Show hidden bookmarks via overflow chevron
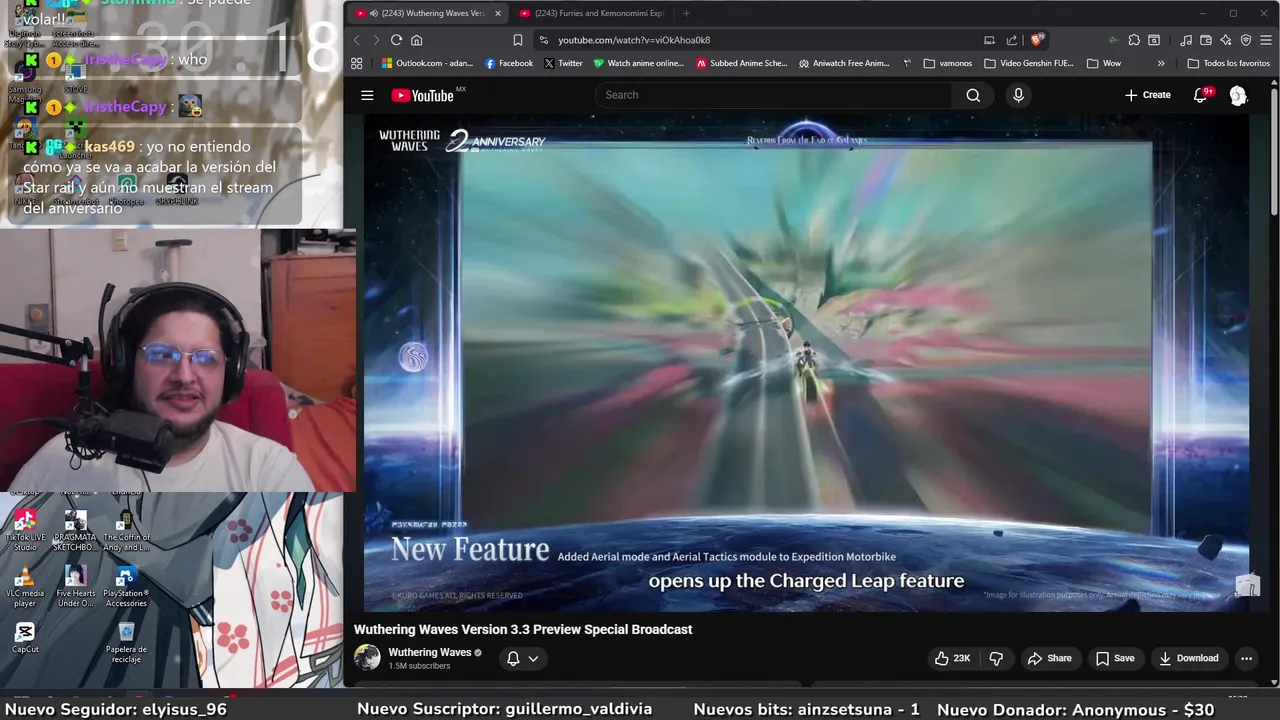The image size is (1280, 720). pos(1161,63)
